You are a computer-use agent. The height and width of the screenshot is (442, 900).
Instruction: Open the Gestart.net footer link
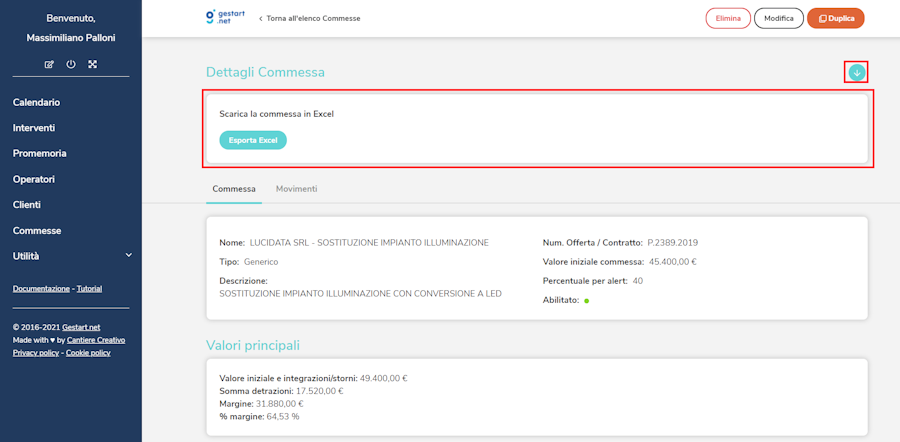click(81, 327)
